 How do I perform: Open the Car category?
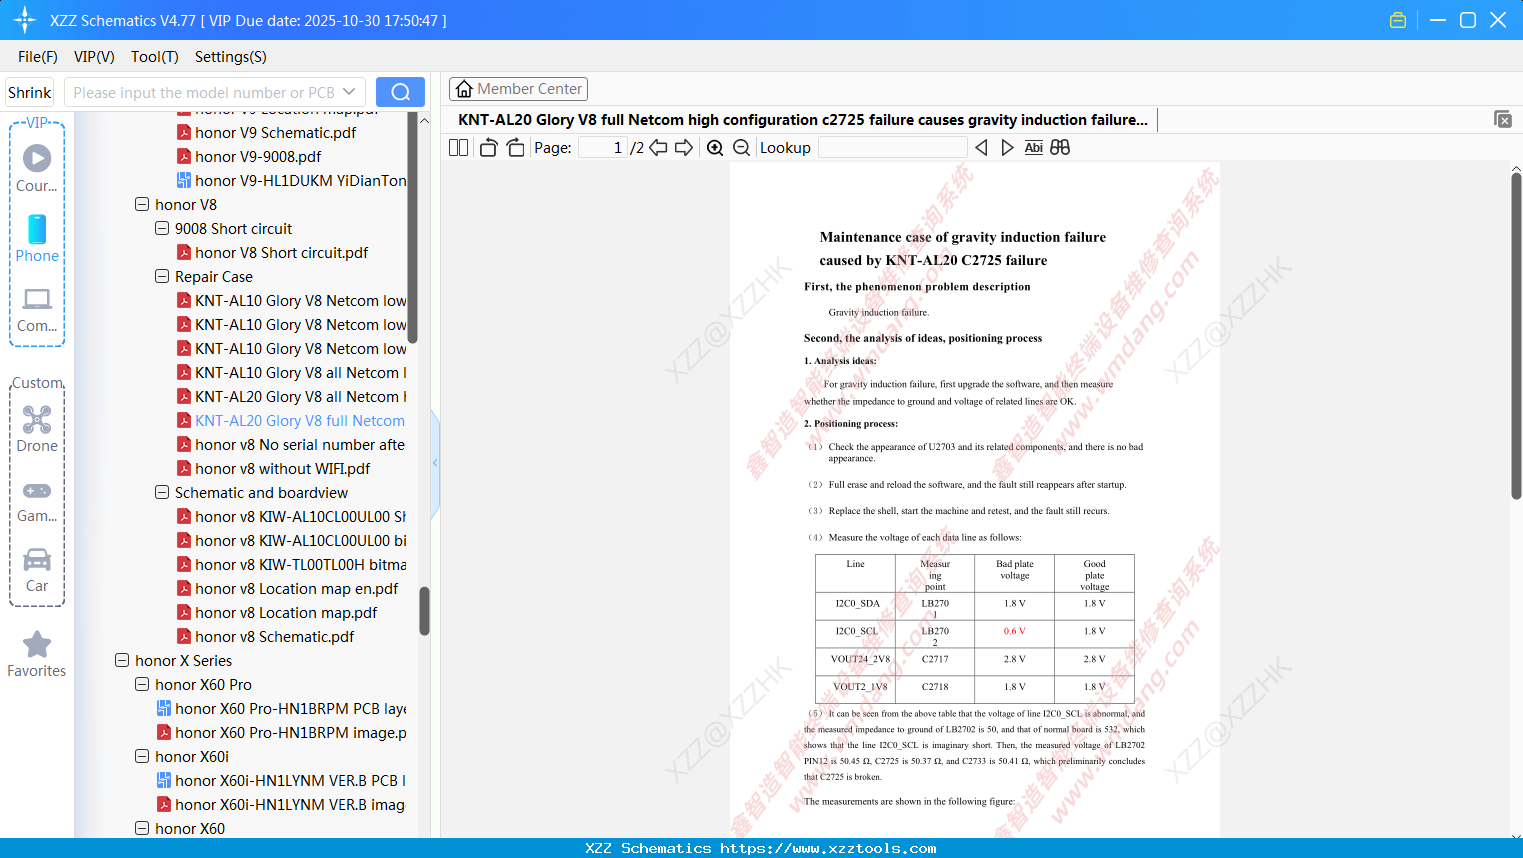click(37, 570)
